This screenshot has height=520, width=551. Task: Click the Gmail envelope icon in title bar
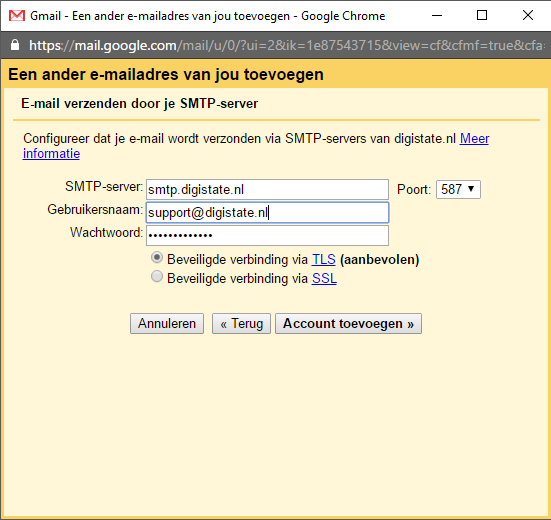click(x=17, y=16)
